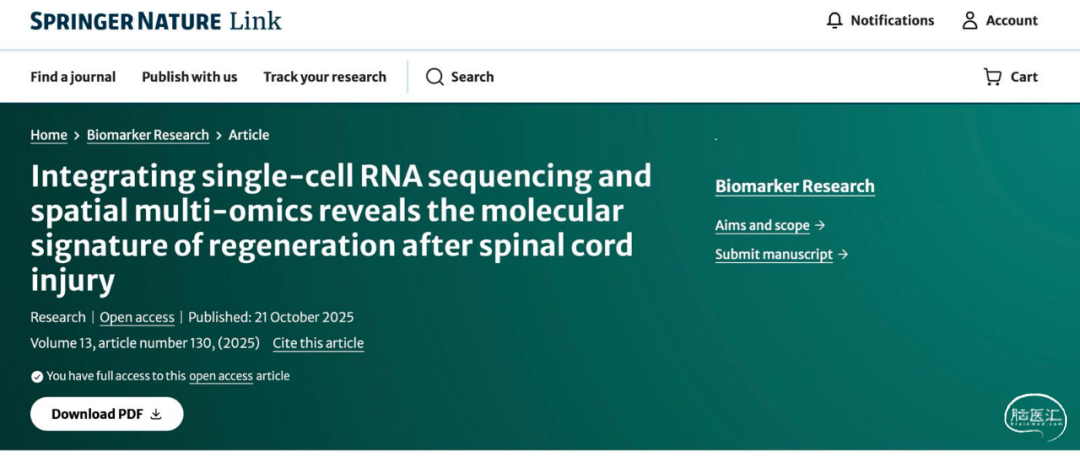The height and width of the screenshot is (462, 1080).
Task: Open Biomarker Research breadcrumb link
Action: tap(148, 135)
